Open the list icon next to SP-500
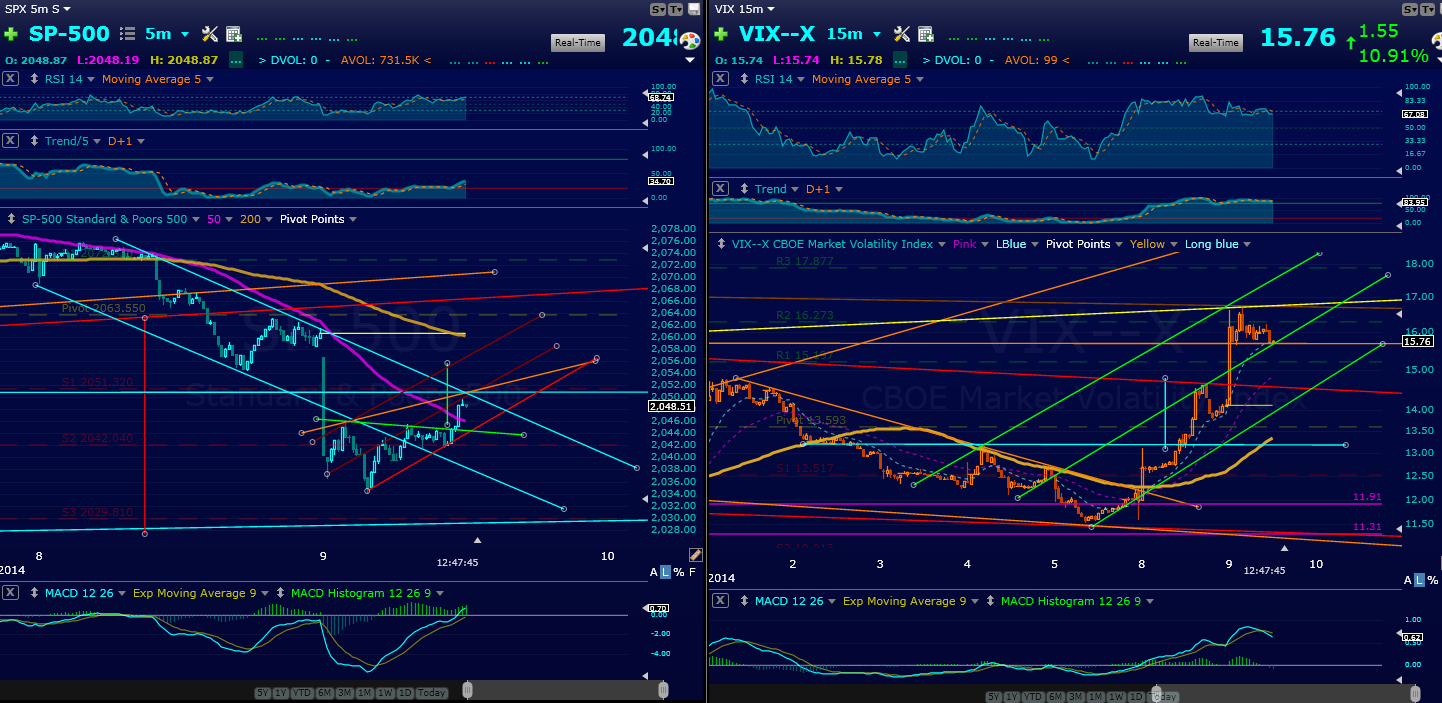The image size is (1442, 703). pyautogui.click(x=127, y=34)
